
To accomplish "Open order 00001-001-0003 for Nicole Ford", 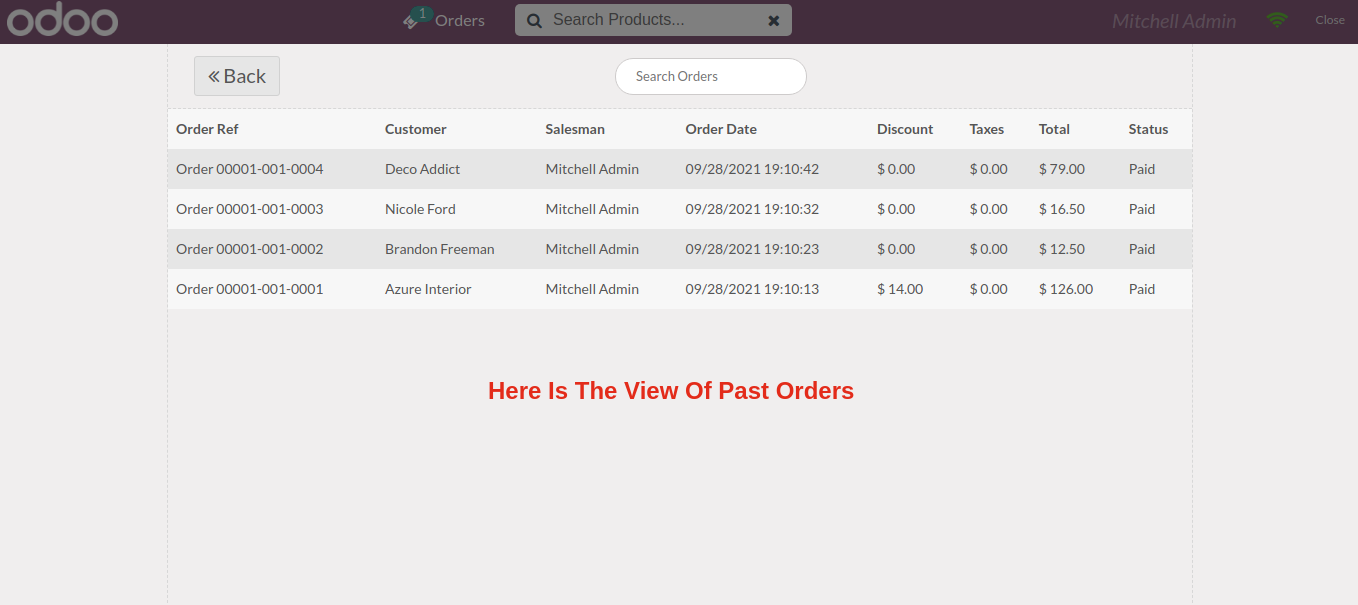I will [250, 209].
